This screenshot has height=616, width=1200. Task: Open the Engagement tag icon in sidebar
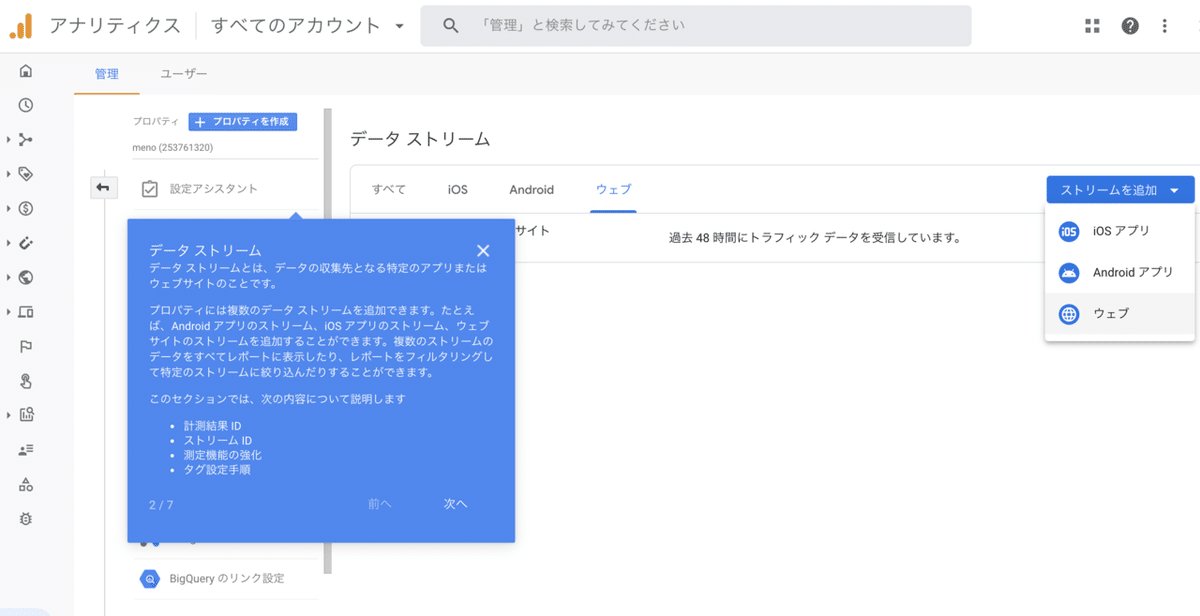(26, 174)
